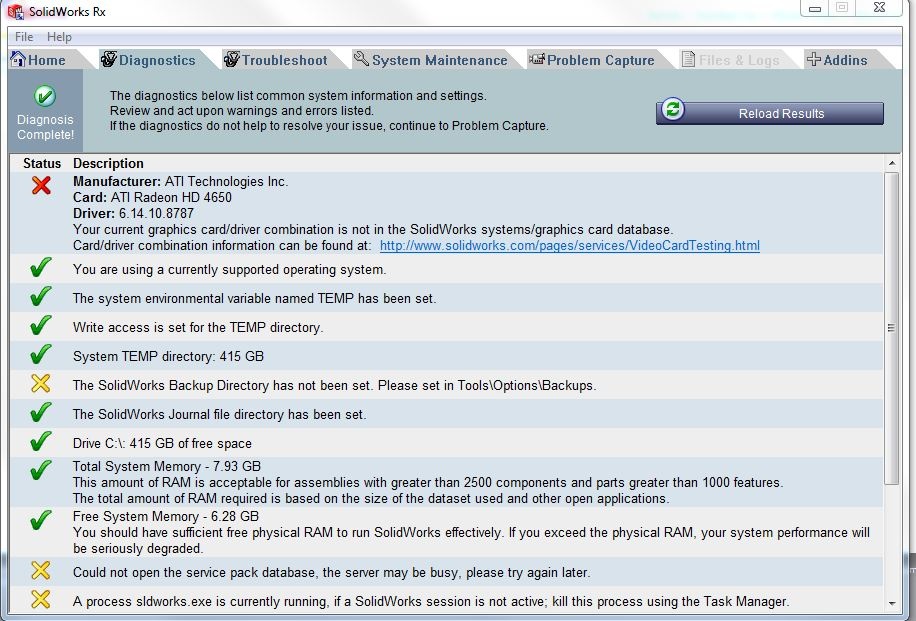Select the 'Card: ATI Radeon HD 4650' line
Image resolution: width=916 pixels, height=621 pixels.
click(152, 197)
